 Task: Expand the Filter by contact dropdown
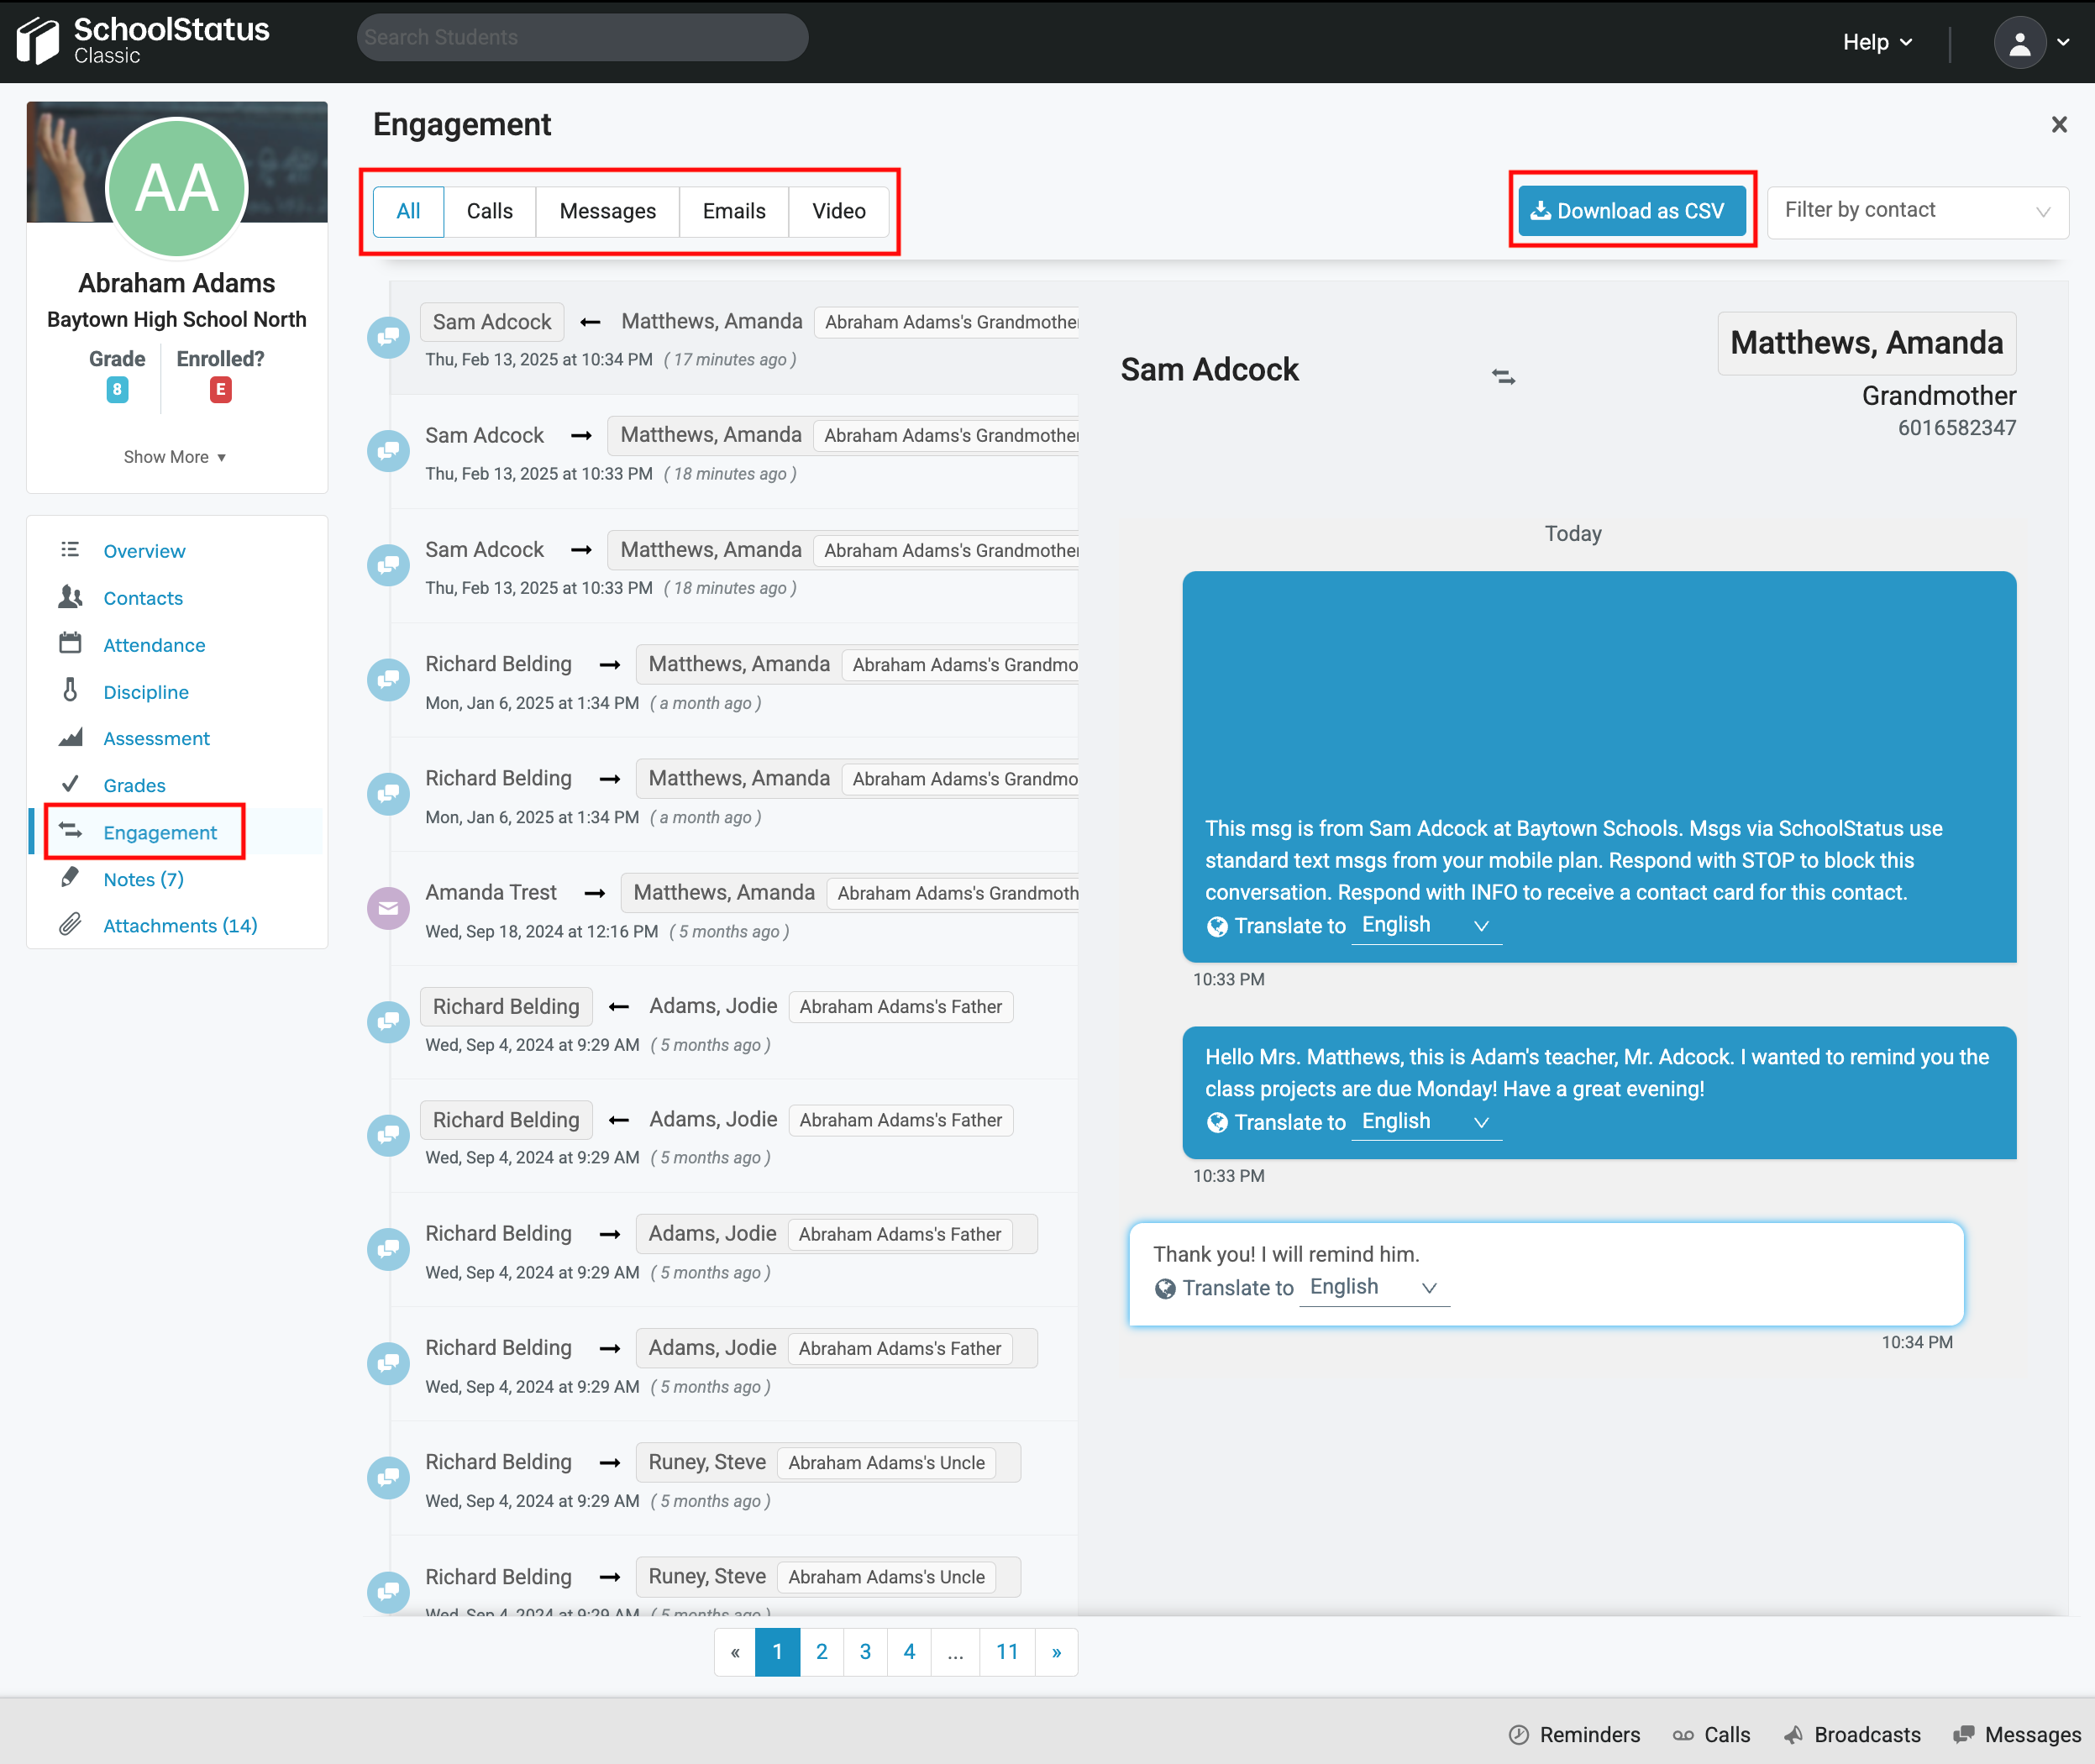[1916, 211]
